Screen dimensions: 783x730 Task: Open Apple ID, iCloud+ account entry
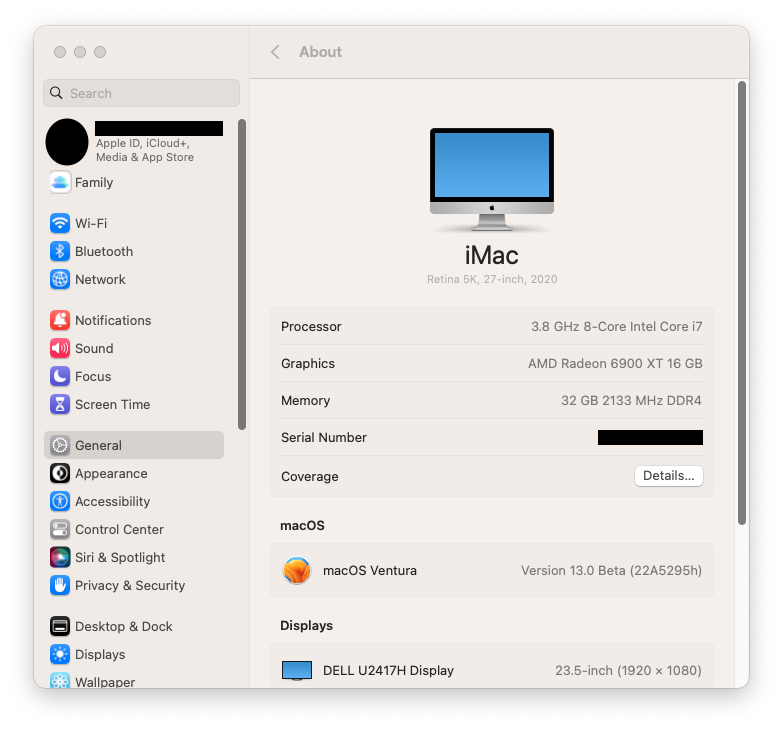click(x=135, y=142)
